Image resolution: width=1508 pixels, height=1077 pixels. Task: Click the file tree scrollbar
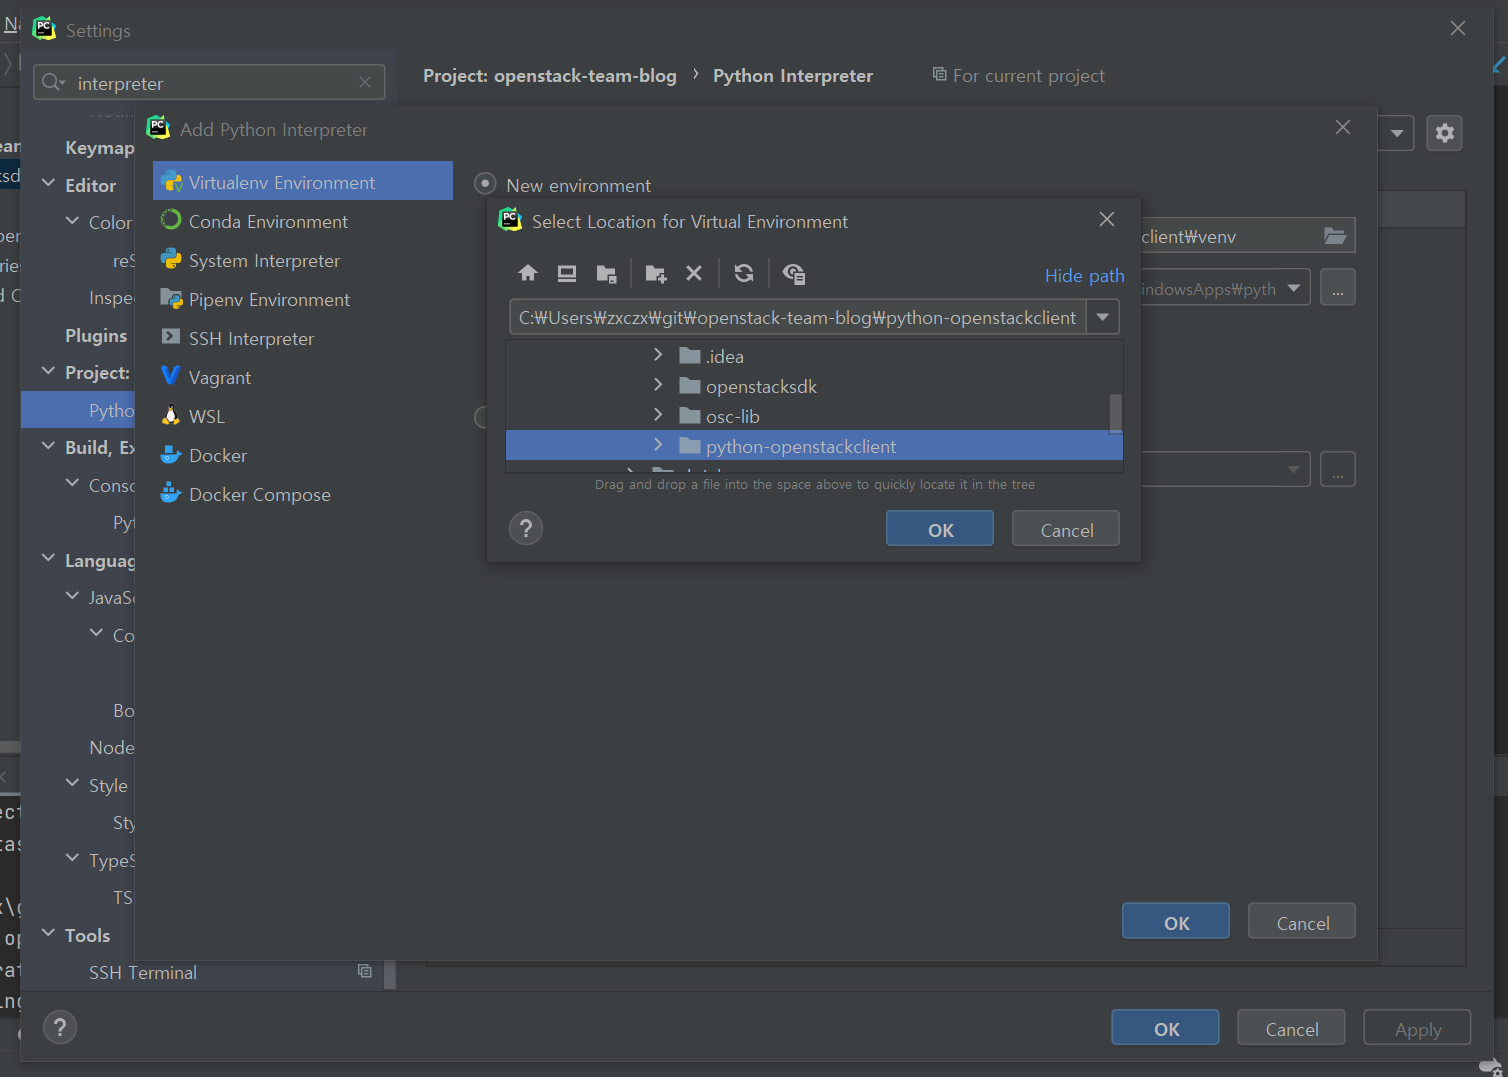click(1115, 411)
